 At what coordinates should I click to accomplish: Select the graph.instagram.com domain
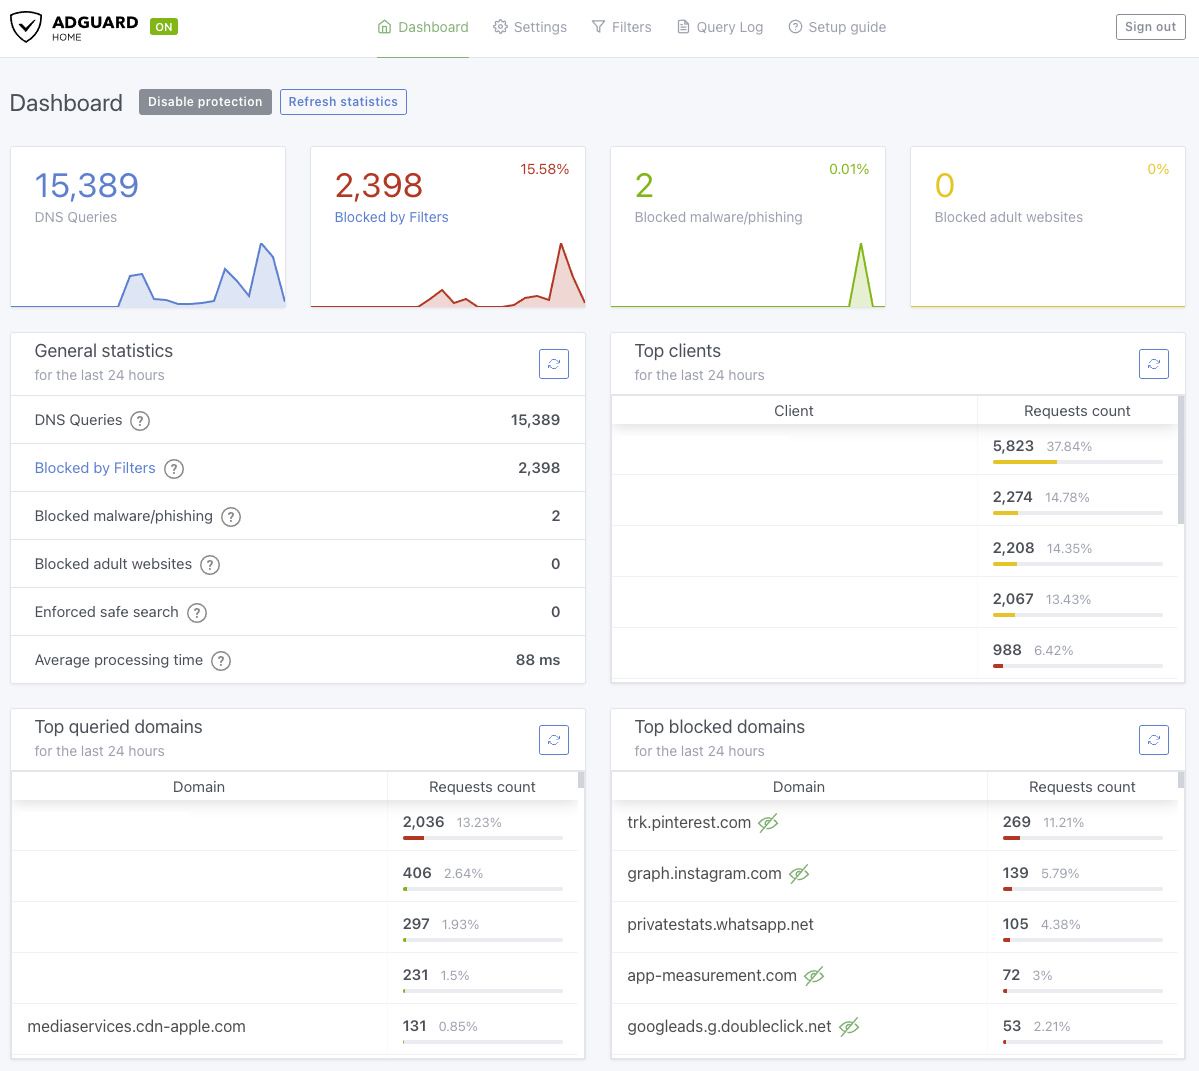(704, 874)
